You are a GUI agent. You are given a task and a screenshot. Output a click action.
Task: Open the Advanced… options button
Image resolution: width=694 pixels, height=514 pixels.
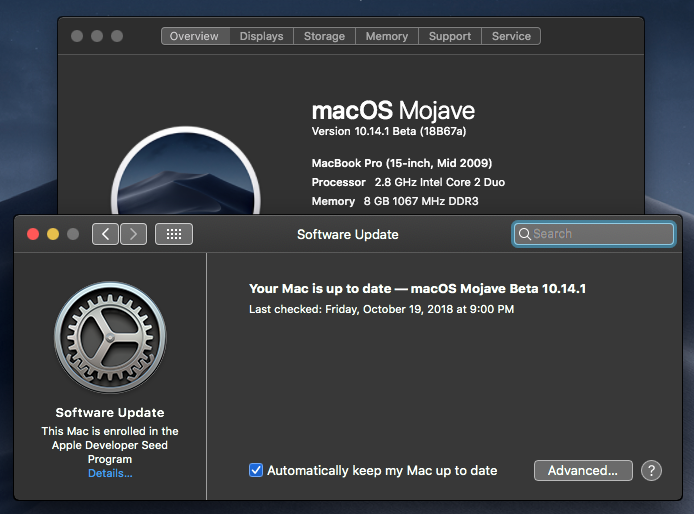pos(583,470)
